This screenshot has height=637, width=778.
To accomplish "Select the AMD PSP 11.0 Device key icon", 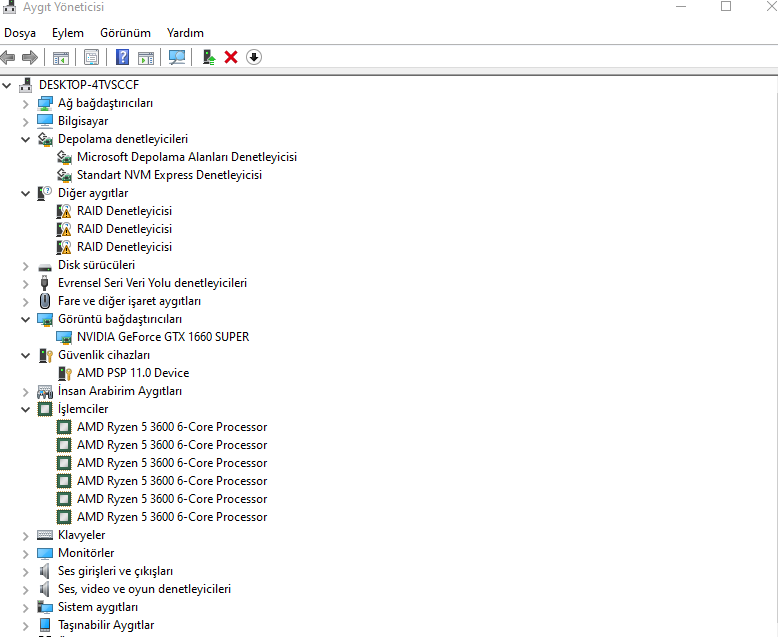I will 65,373.
